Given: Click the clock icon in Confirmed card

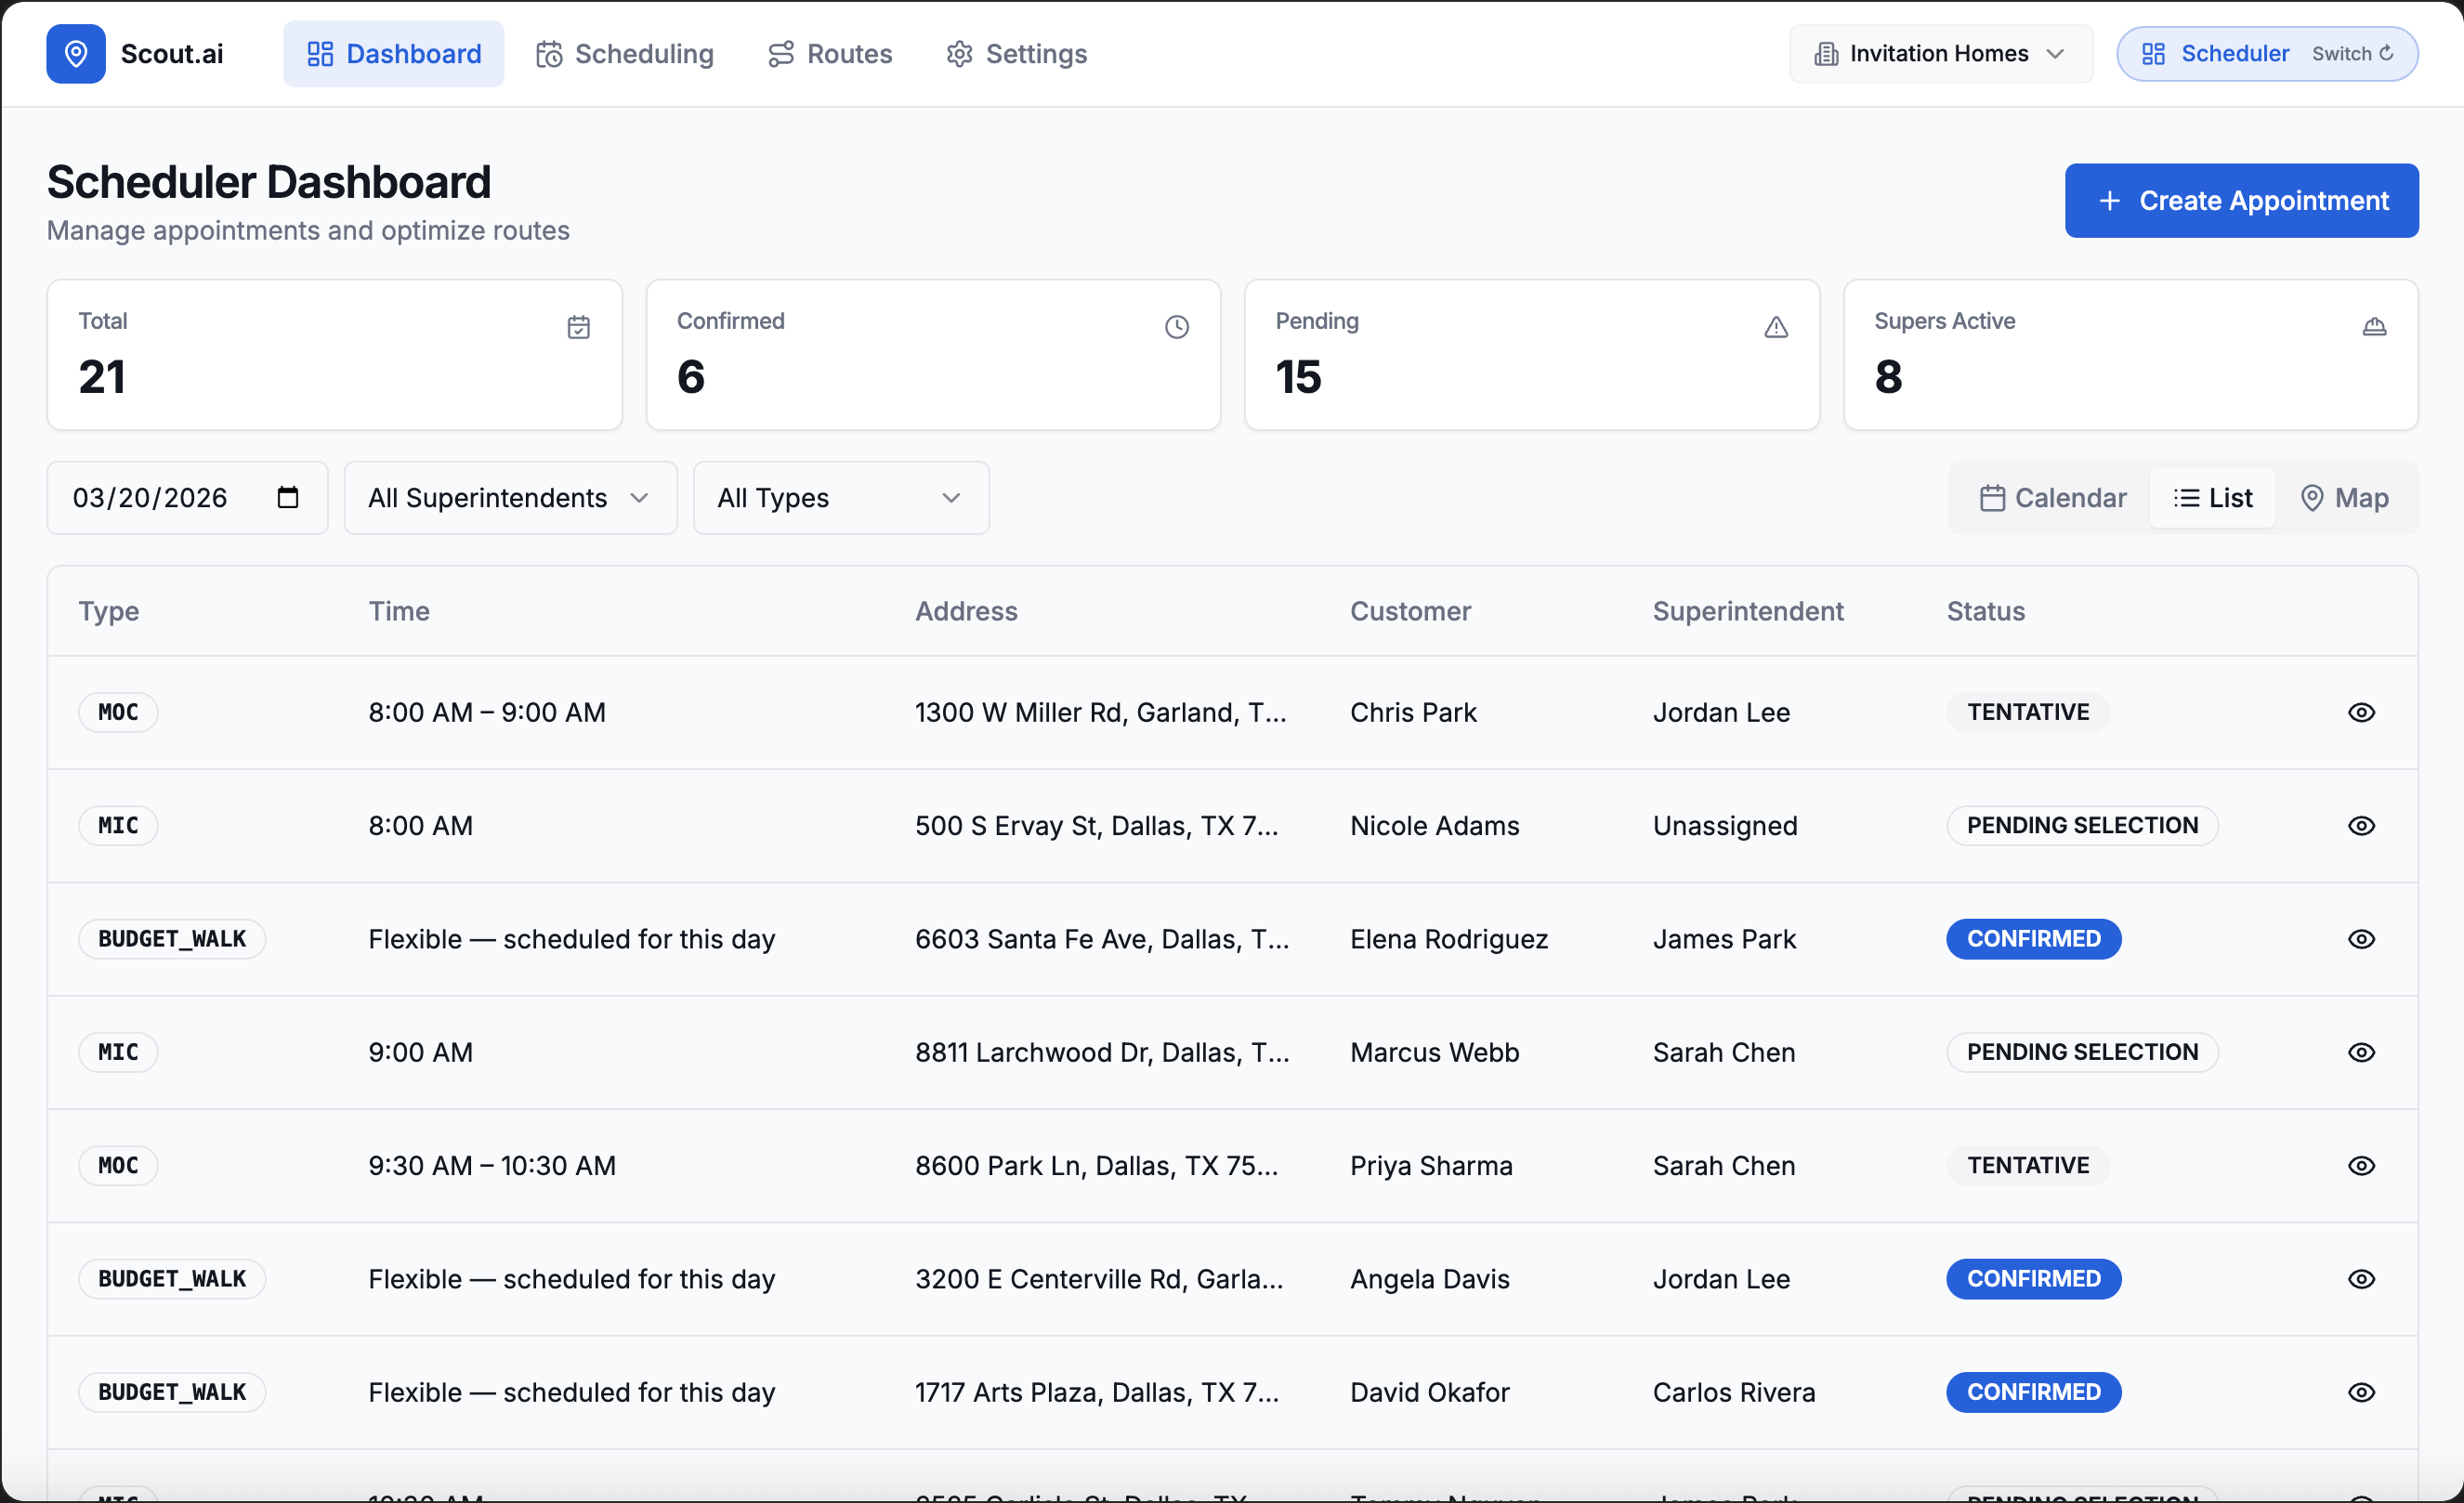Looking at the screenshot, I should pyautogui.click(x=1176, y=327).
